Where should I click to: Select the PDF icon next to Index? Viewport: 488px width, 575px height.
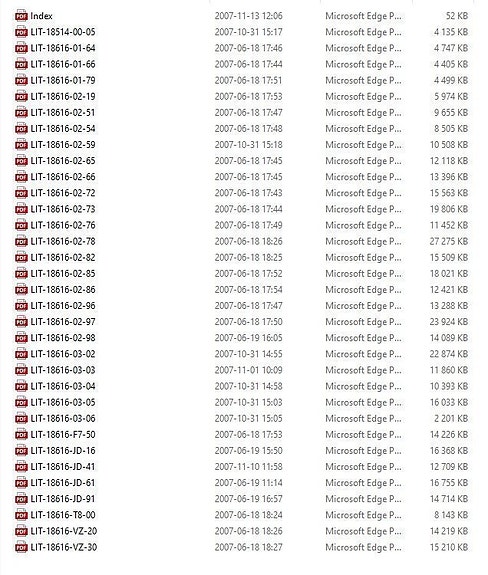21,16
